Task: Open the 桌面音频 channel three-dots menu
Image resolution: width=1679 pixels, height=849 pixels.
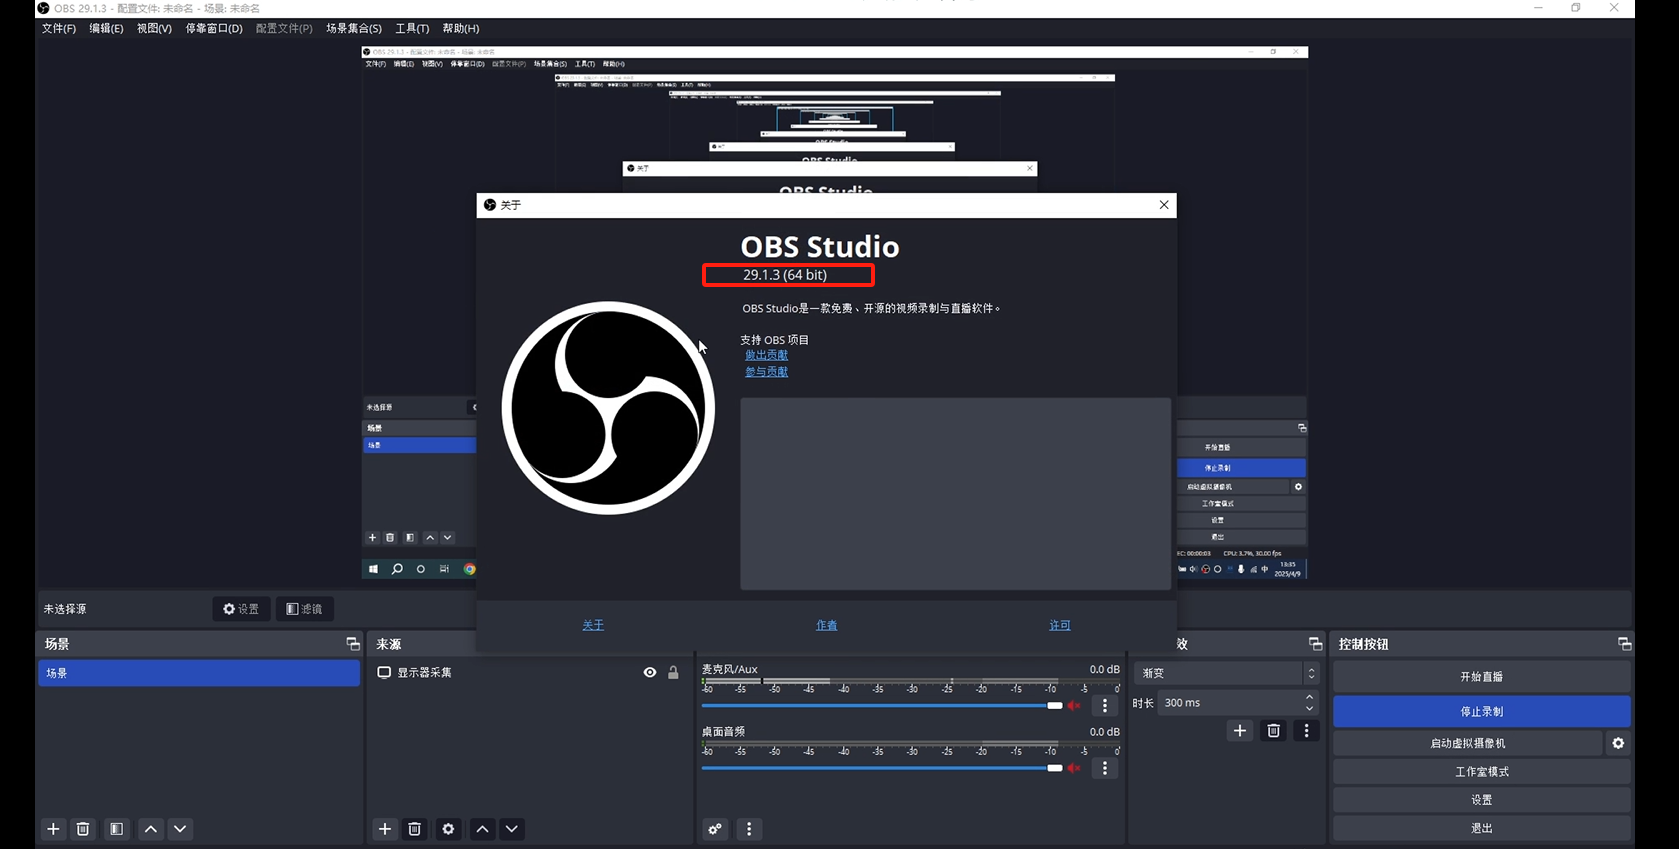Action: point(1105,768)
